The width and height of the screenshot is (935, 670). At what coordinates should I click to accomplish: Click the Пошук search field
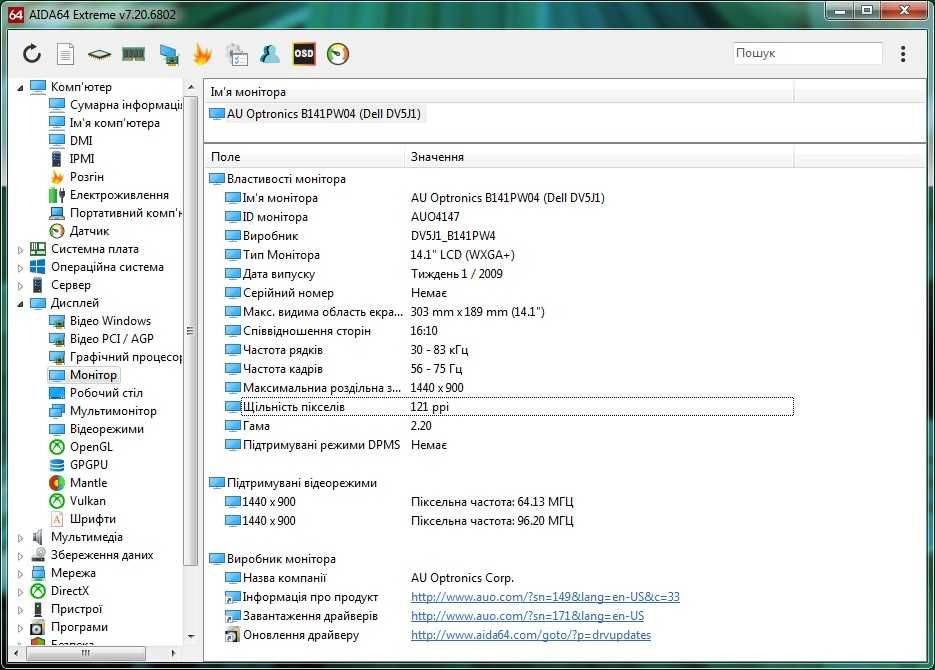point(807,53)
